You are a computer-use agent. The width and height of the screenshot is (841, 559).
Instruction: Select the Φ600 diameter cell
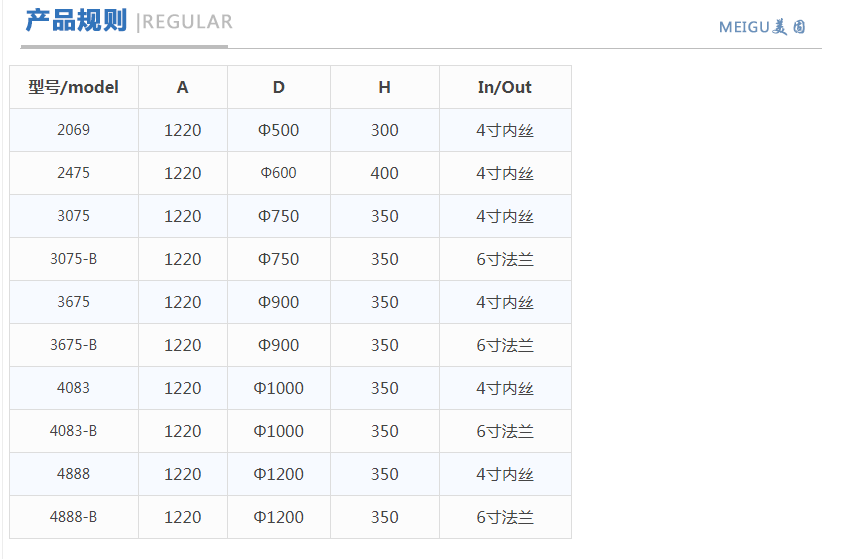tap(279, 173)
